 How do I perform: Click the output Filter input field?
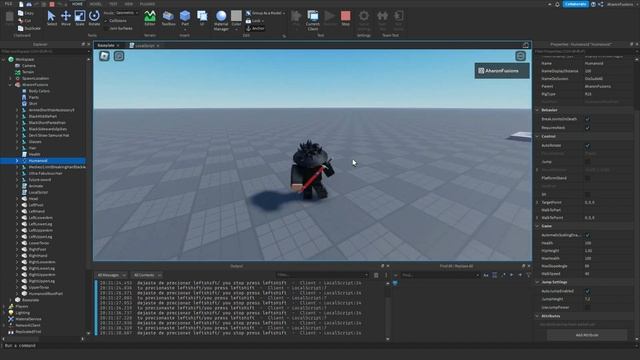(x=322, y=275)
